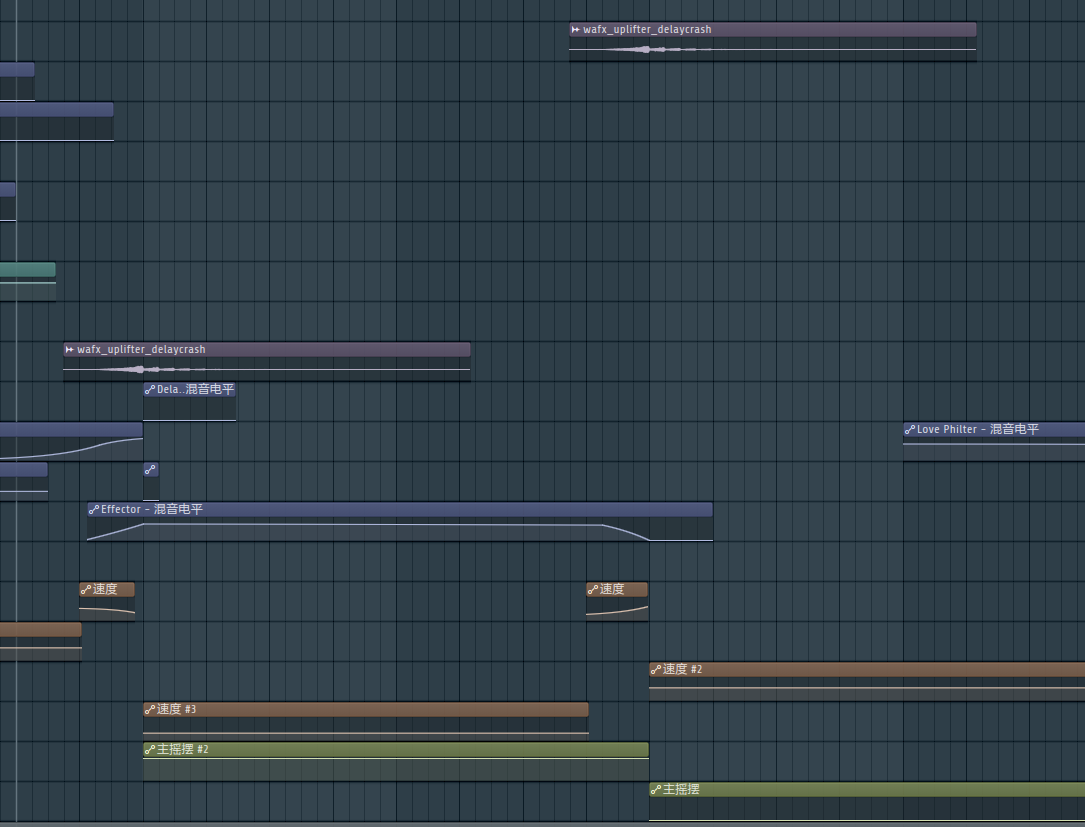Click the automation icon on Love Philter clip
Image resolution: width=1085 pixels, height=827 pixels.
pyautogui.click(x=910, y=430)
